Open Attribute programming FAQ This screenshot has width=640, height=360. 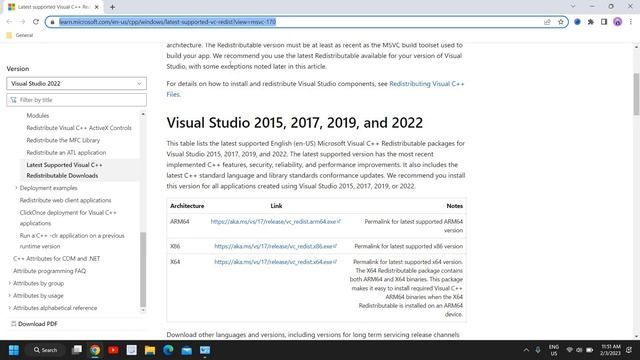point(49,271)
